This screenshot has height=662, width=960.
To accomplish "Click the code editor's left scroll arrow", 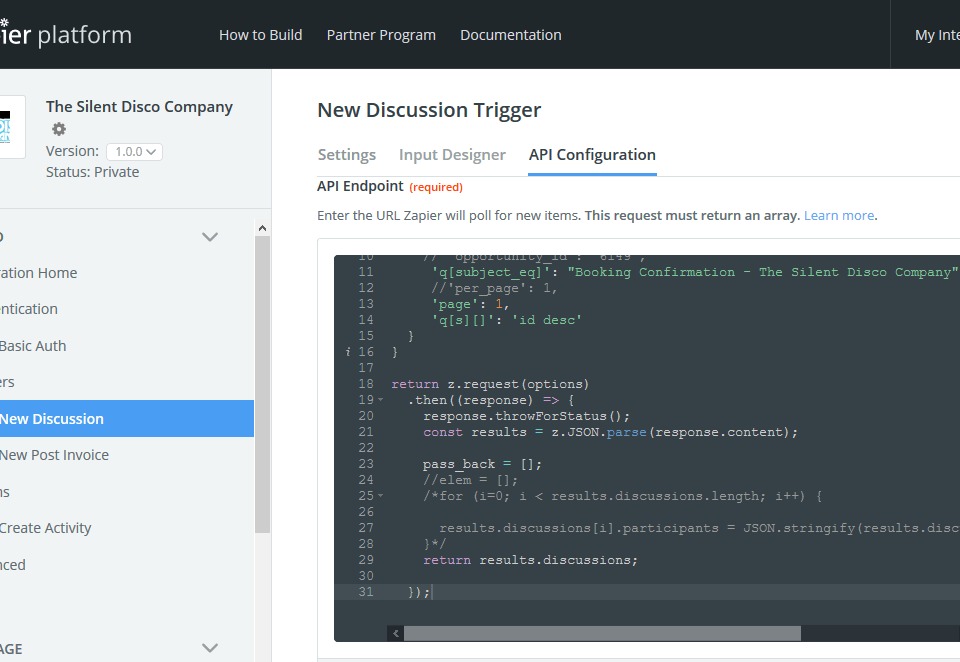I will click(396, 633).
